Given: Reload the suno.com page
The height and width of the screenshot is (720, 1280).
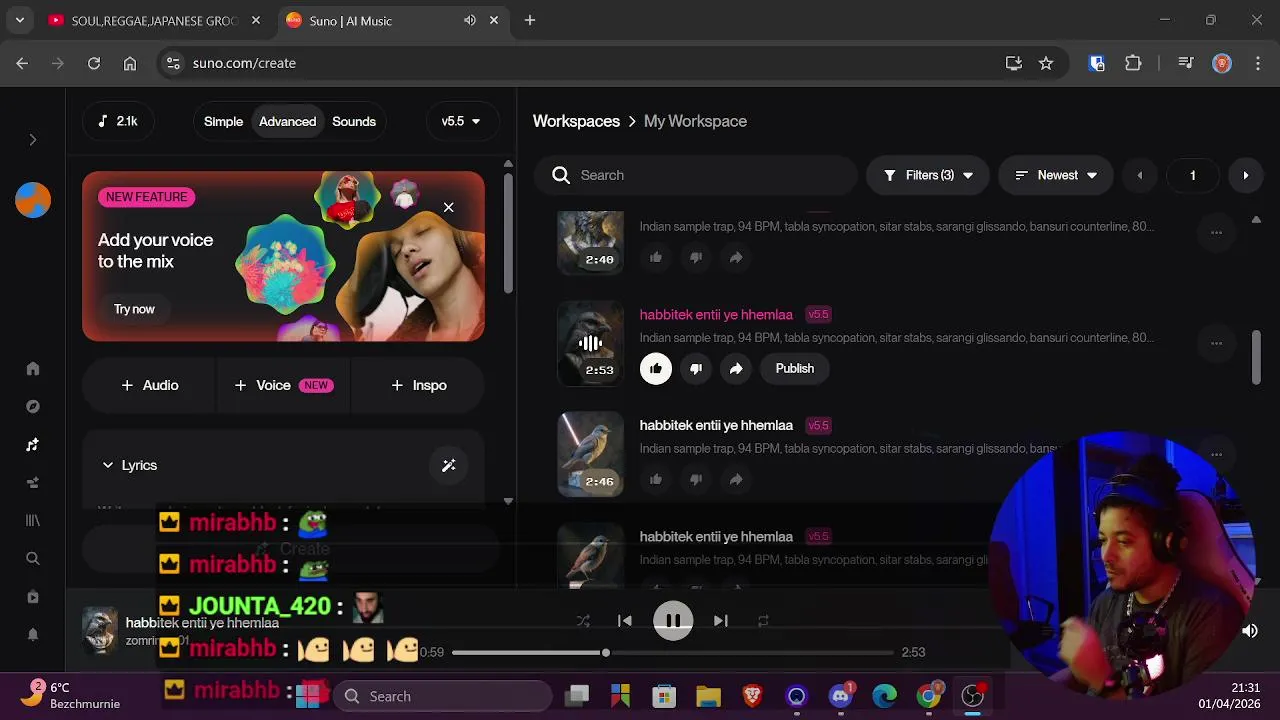Looking at the screenshot, I should pyautogui.click(x=94, y=63).
